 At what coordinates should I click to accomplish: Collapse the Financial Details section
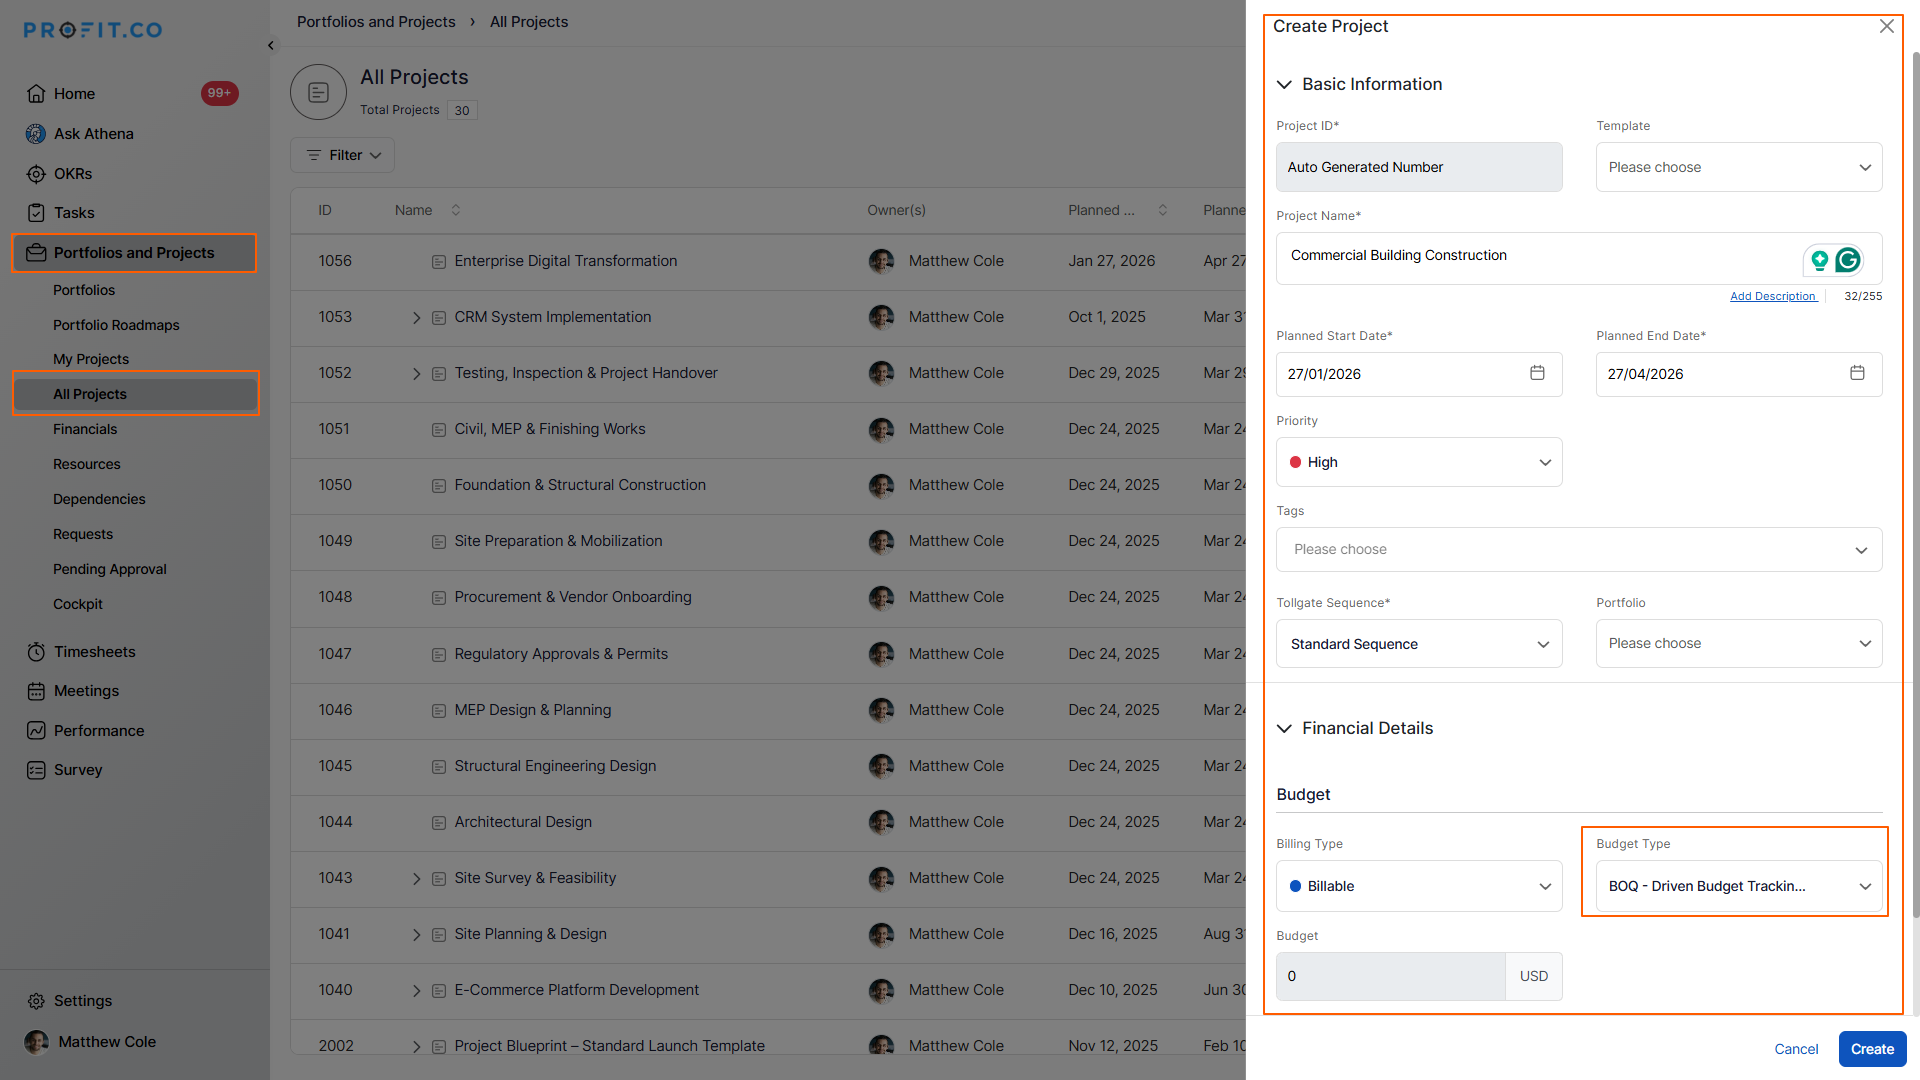[x=1285, y=729]
